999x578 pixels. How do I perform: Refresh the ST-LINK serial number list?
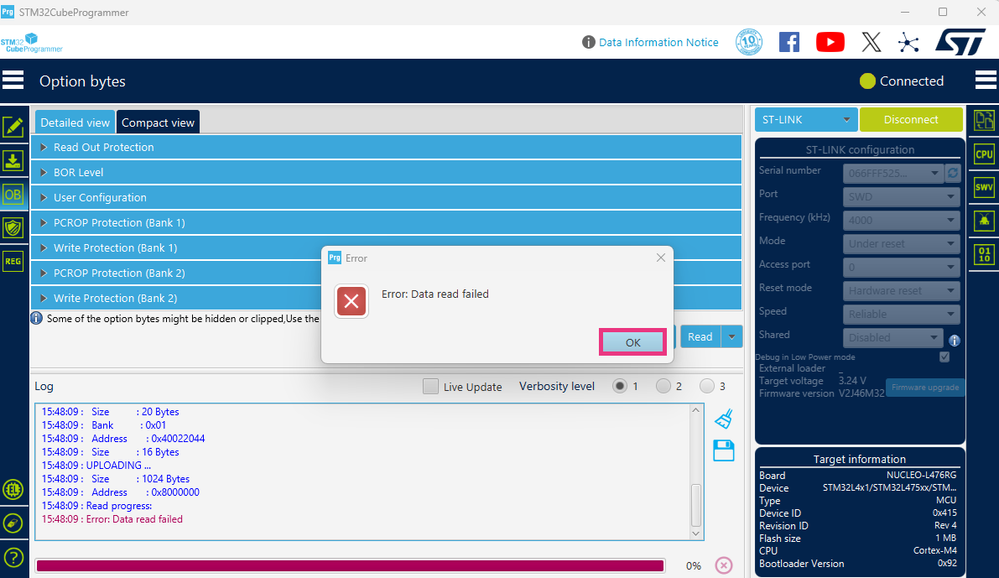coord(952,173)
